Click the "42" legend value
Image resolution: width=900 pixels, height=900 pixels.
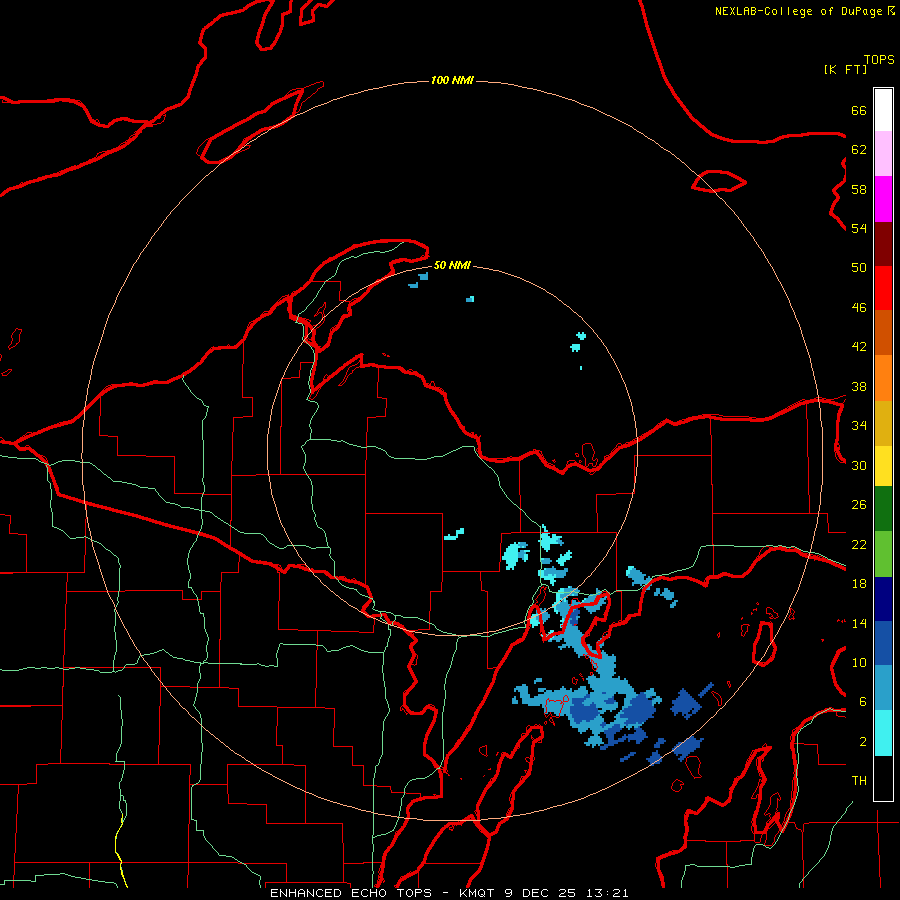[859, 347]
